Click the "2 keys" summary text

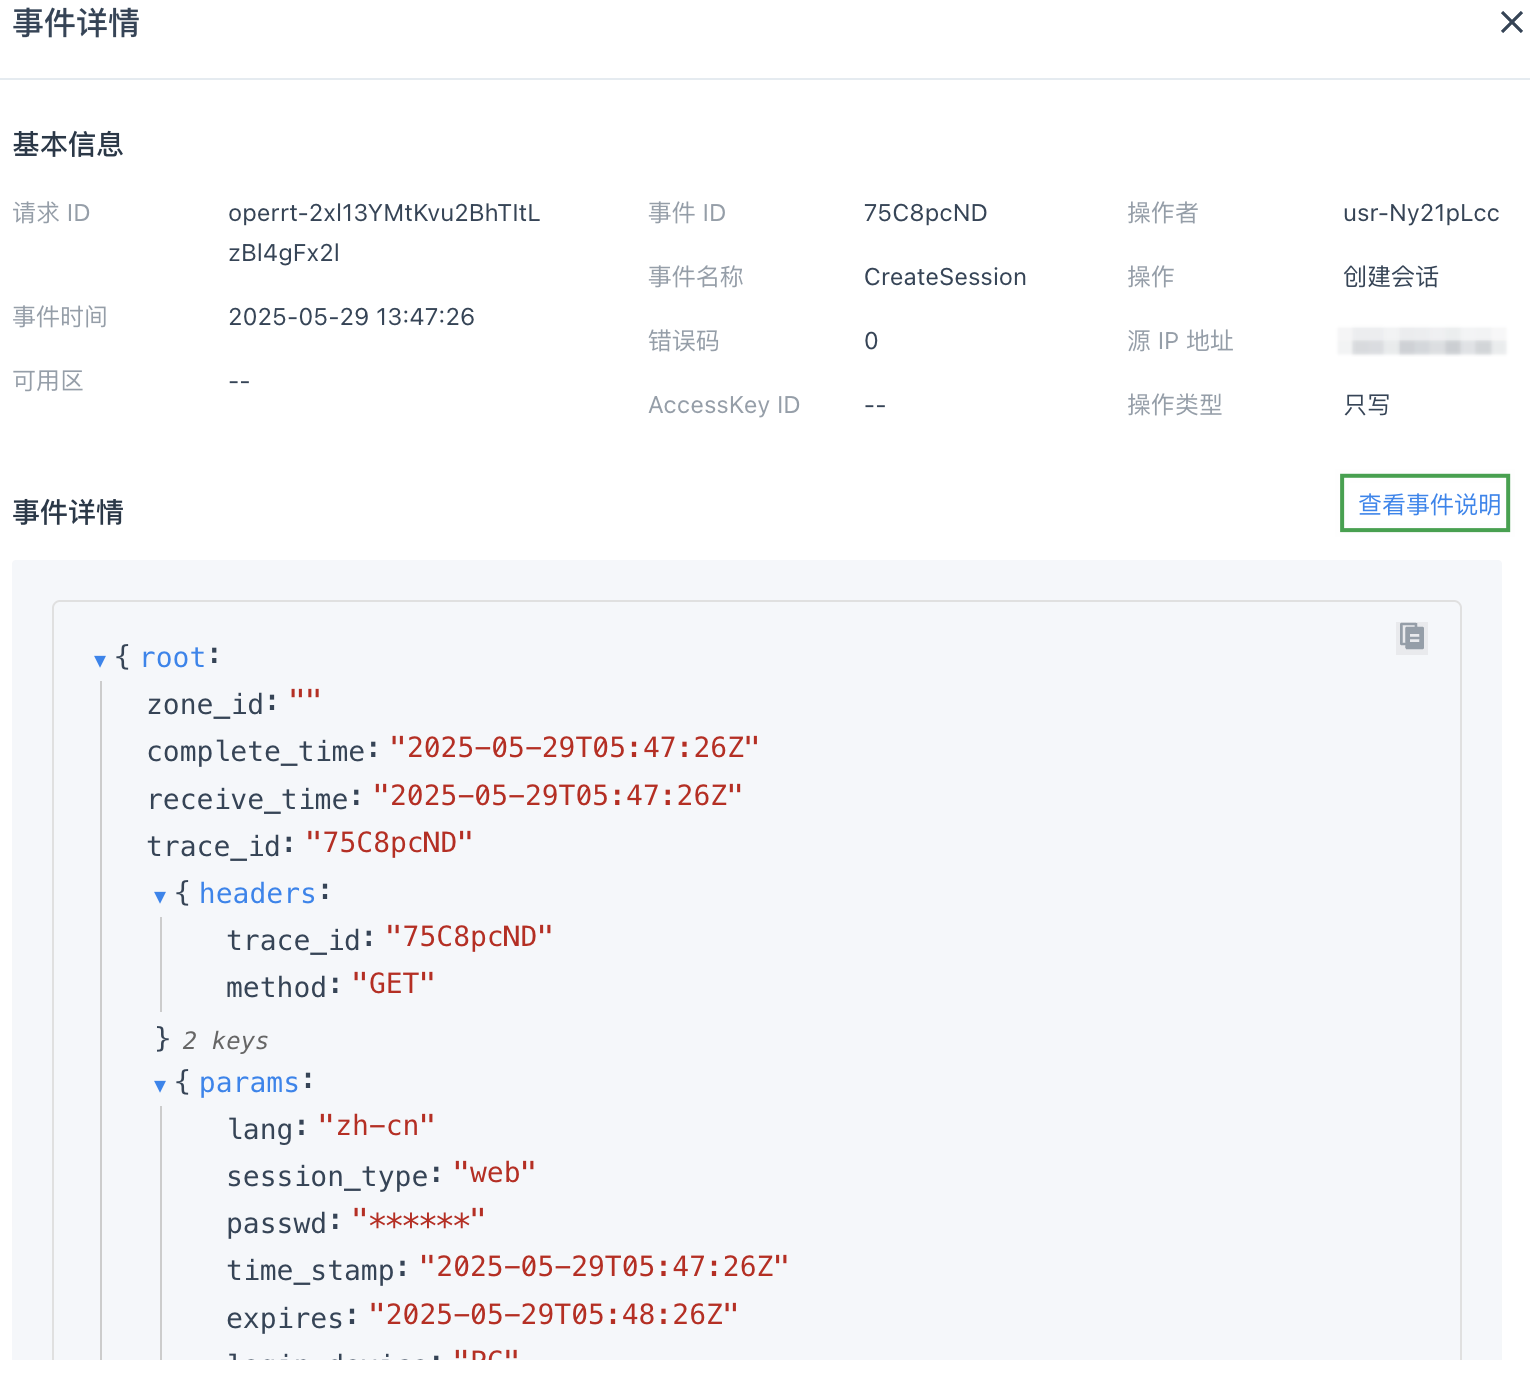pyautogui.click(x=225, y=1040)
